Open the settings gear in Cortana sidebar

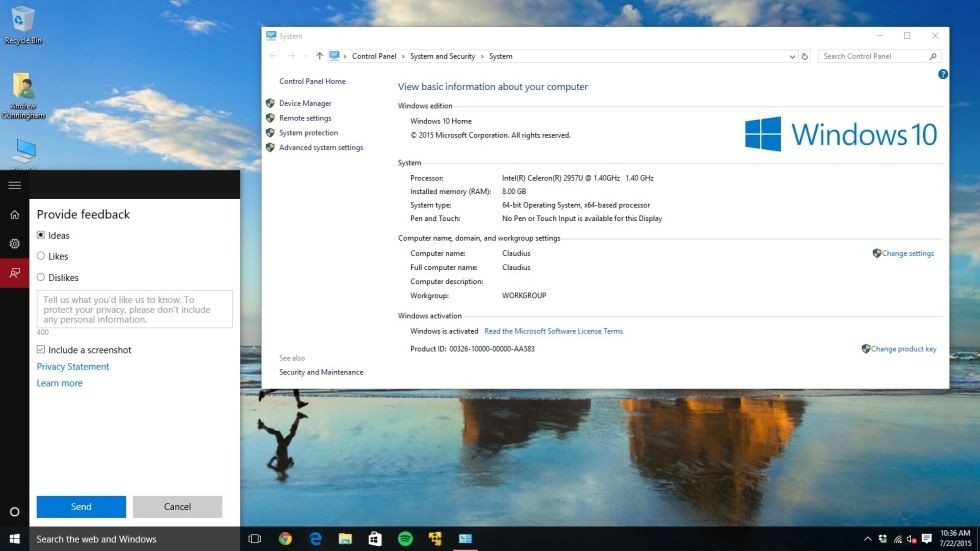(14, 244)
